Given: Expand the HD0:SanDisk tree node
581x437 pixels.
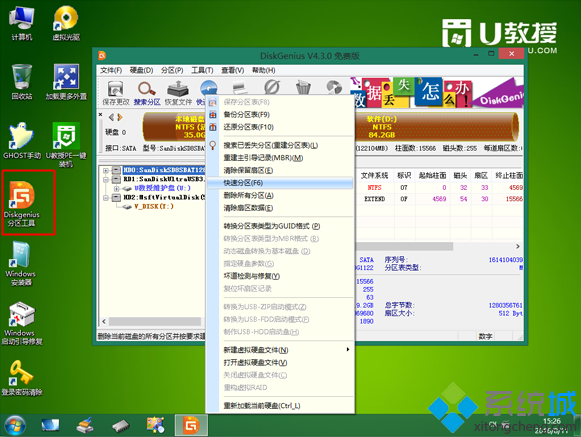Looking at the screenshot, I should (106, 170).
